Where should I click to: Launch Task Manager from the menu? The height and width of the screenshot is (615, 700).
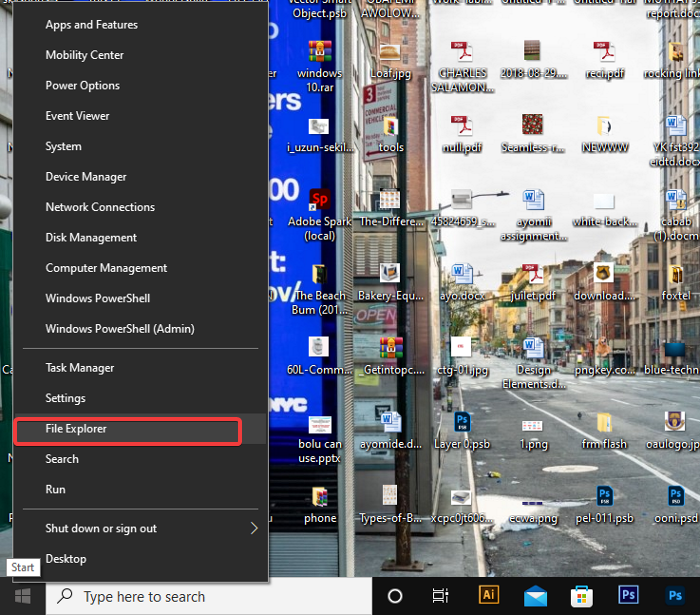(80, 368)
